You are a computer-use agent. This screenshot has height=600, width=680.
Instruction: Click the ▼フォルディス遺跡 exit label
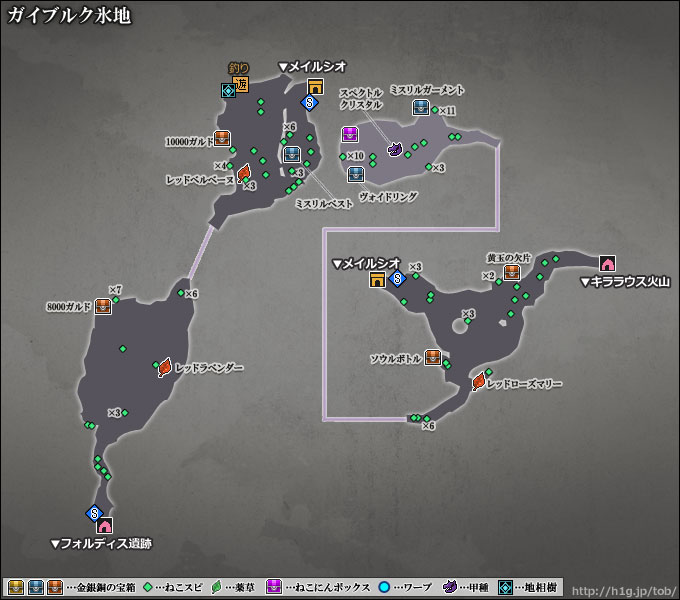(x=101, y=544)
